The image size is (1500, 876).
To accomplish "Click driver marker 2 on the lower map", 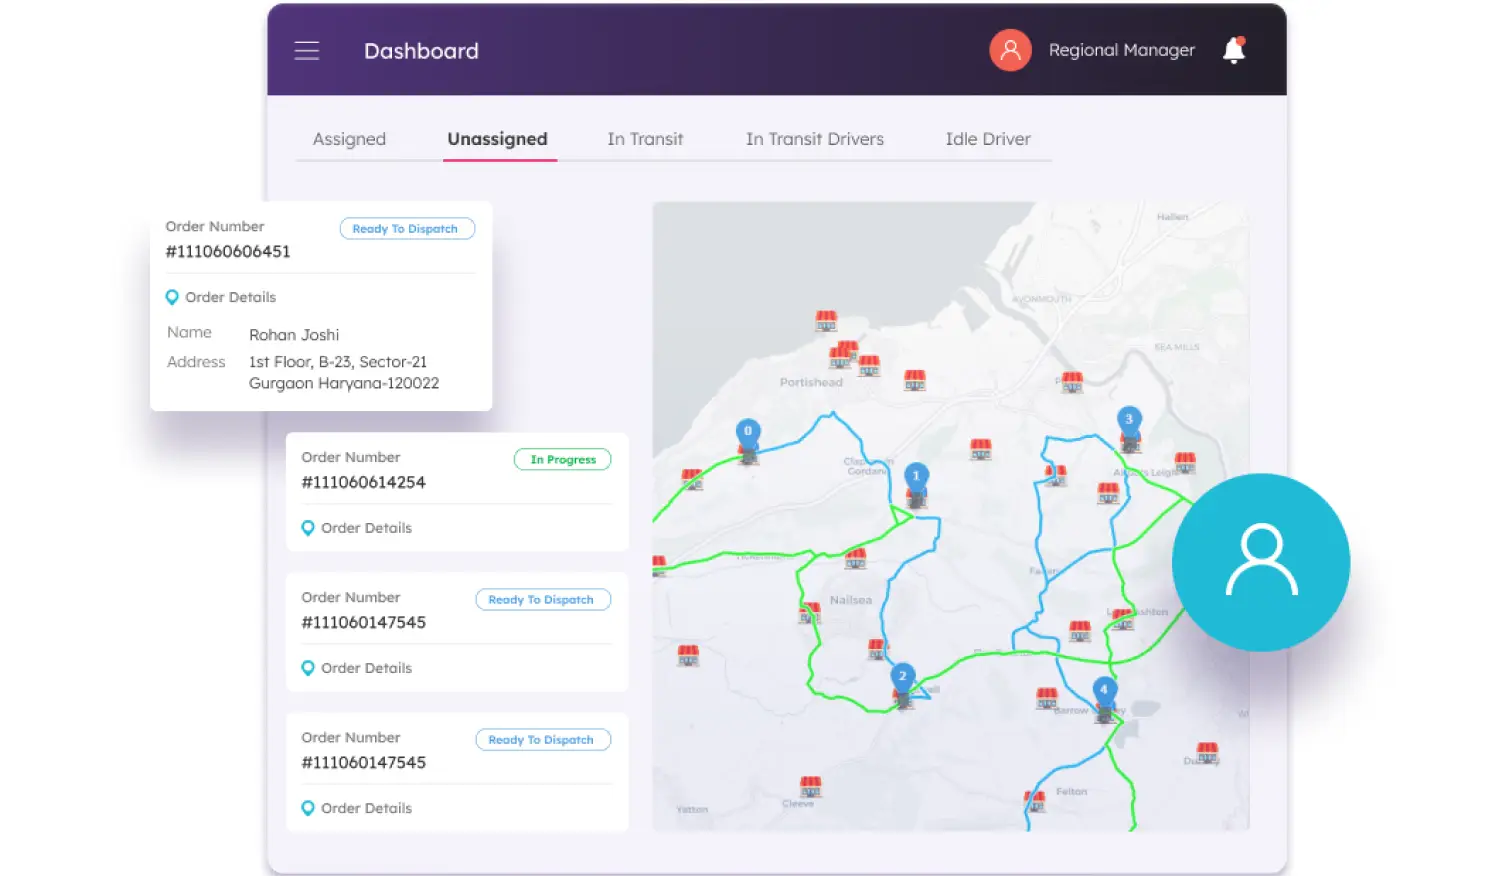I will point(902,677).
